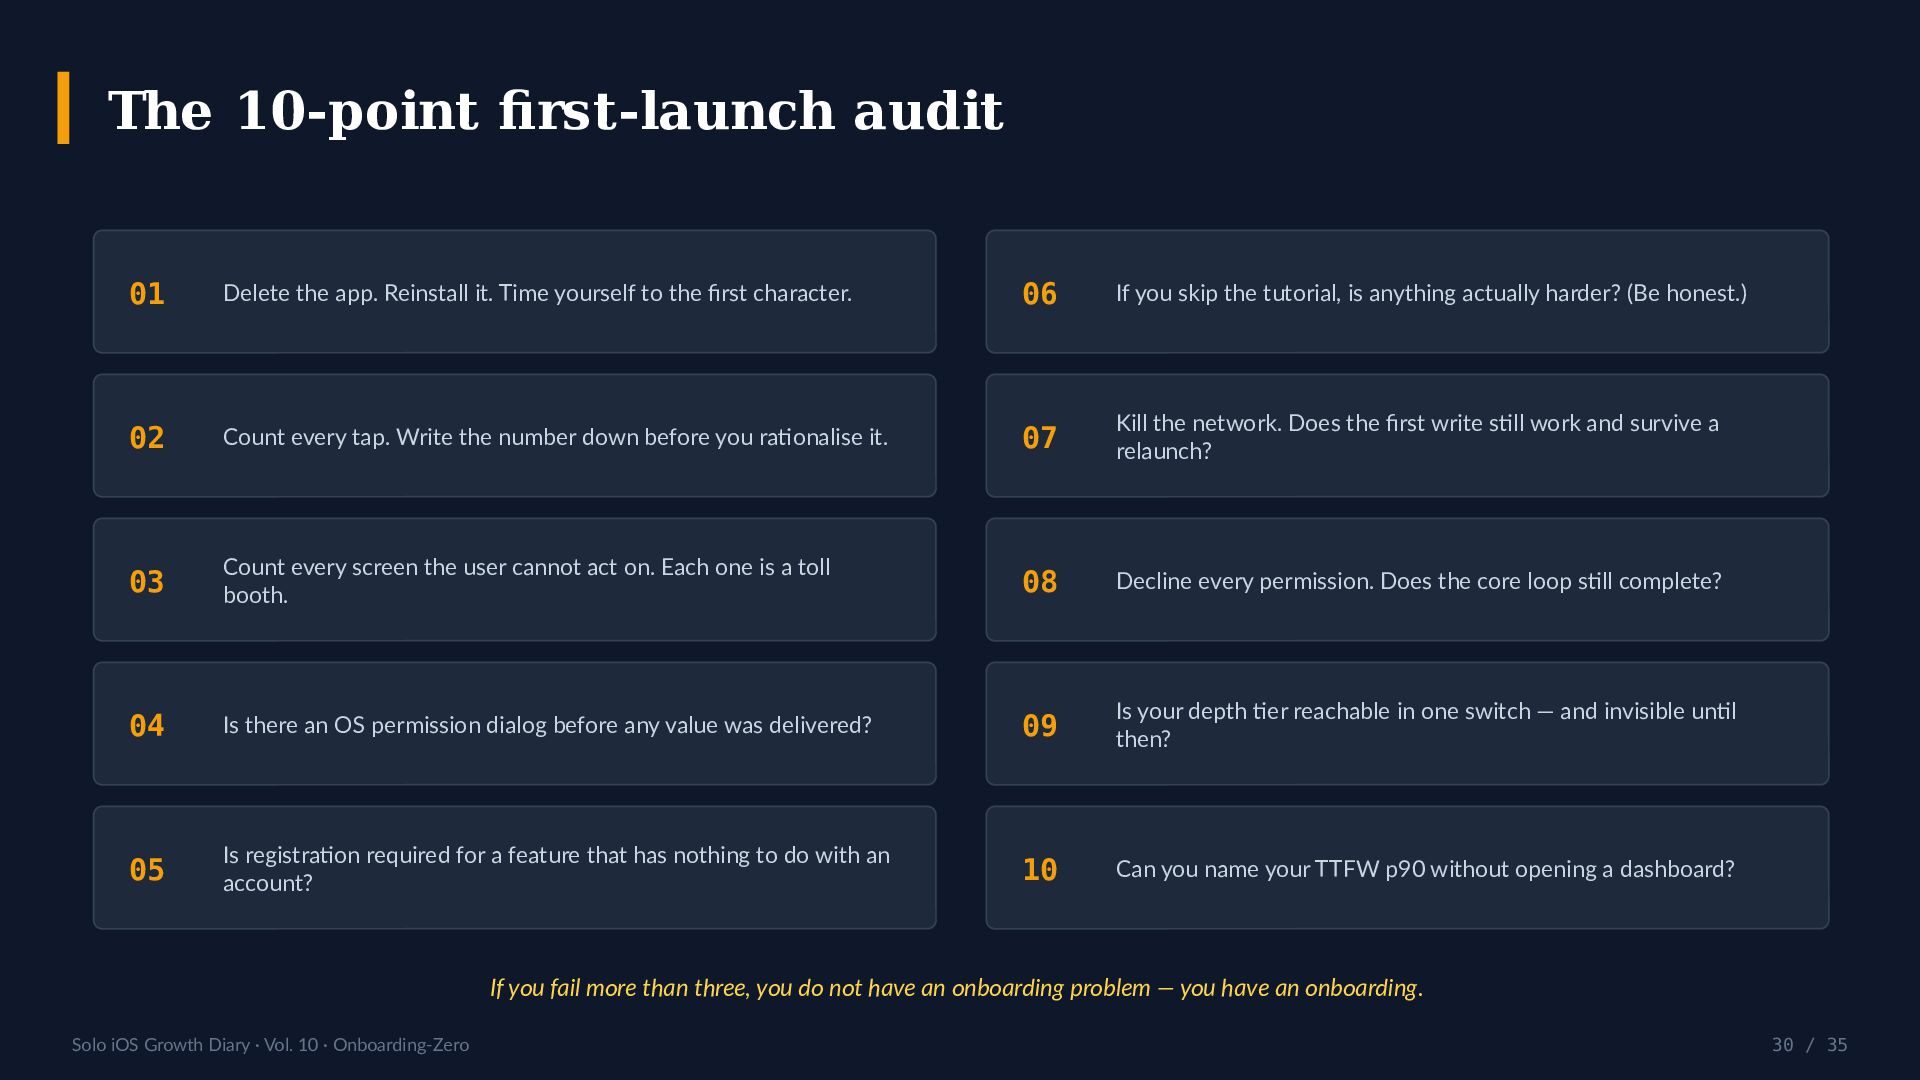The width and height of the screenshot is (1920, 1080).
Task: Click the number 07 label
Action: tap(1040, 437)
